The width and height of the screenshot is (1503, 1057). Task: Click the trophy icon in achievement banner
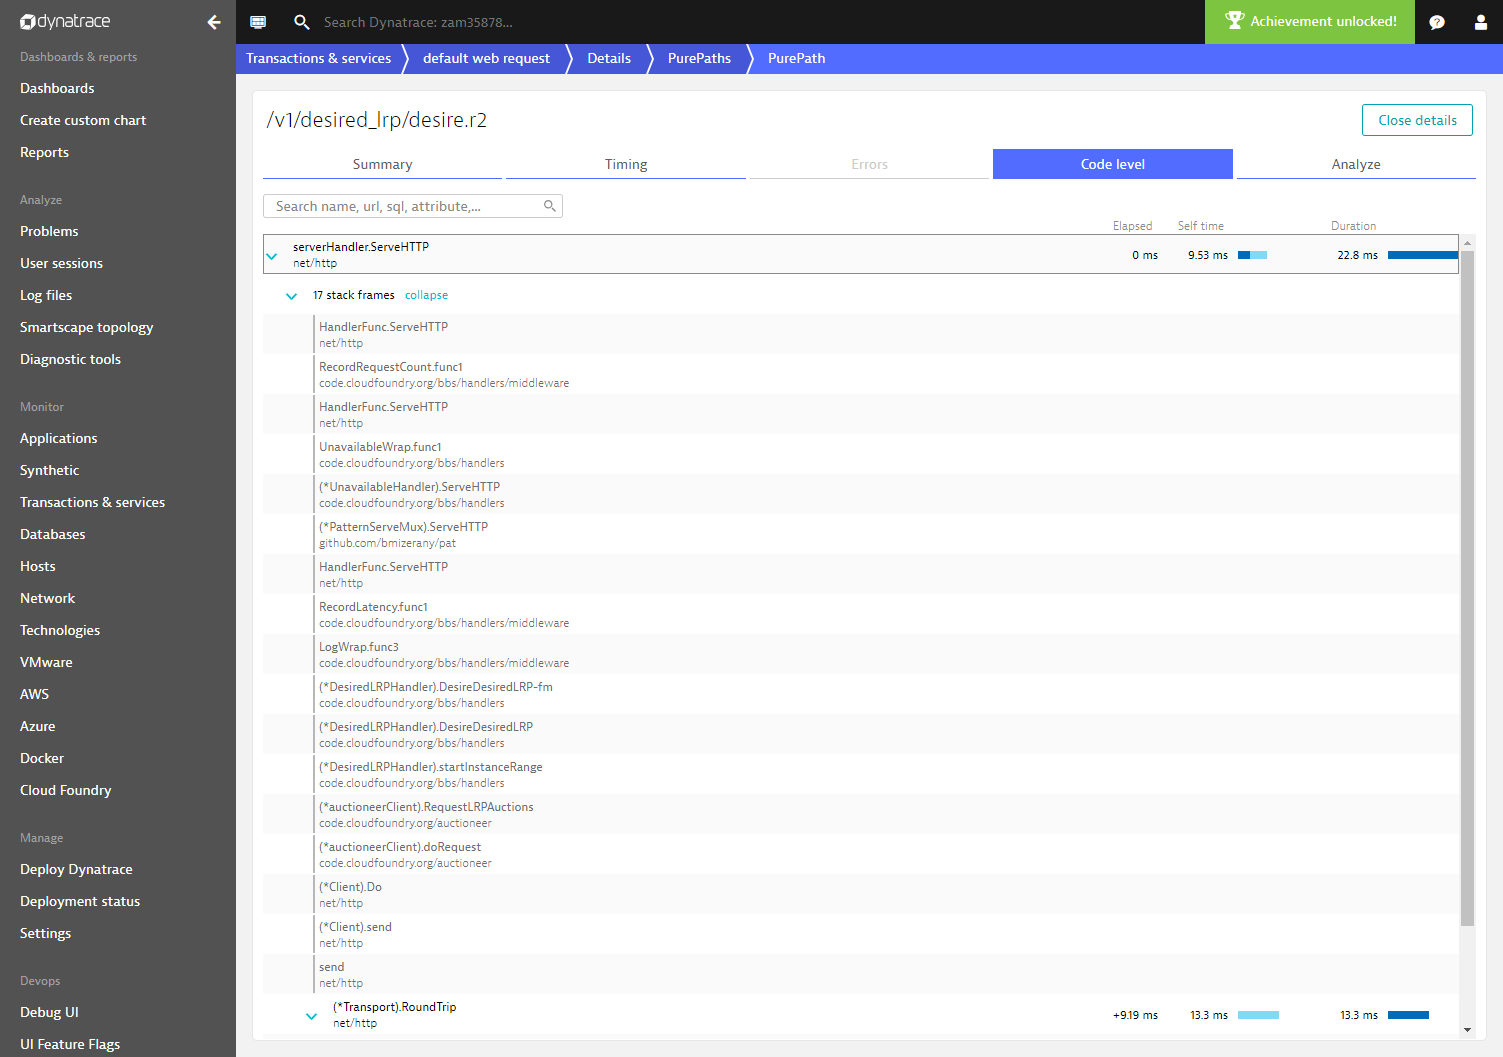[x=1235, y=20]
